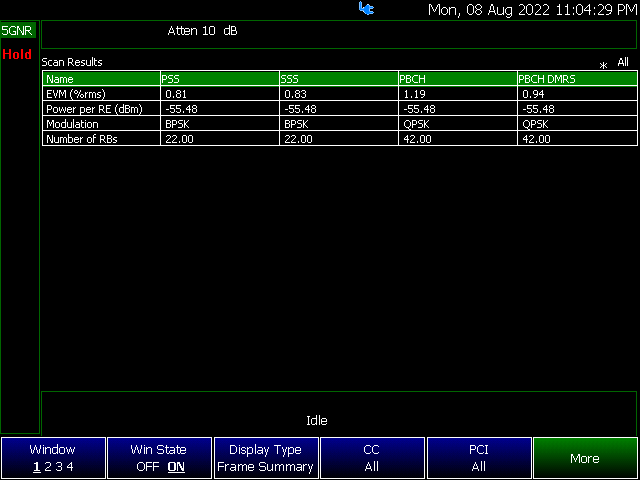The height and width of the screenshot is (480, 640).
Task: Select the PSS column header
Action: [220, 79]
